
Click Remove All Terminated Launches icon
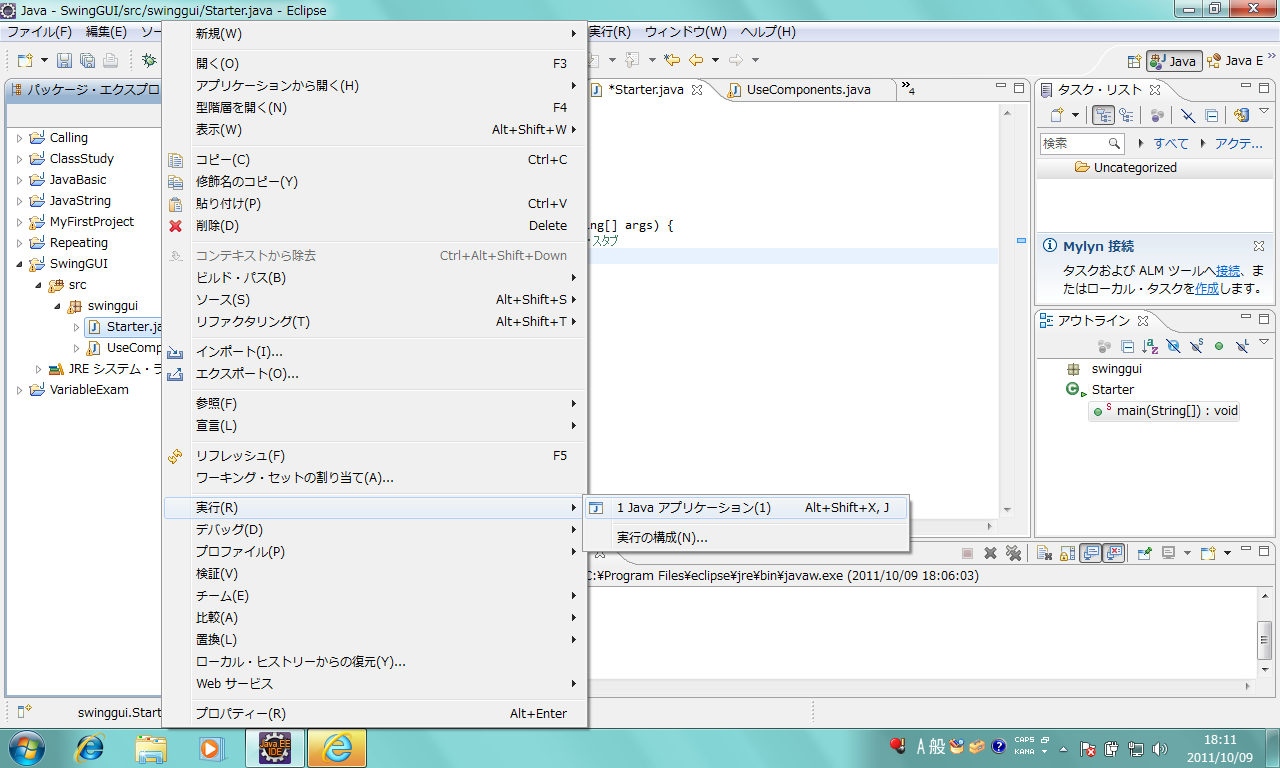1013,553
